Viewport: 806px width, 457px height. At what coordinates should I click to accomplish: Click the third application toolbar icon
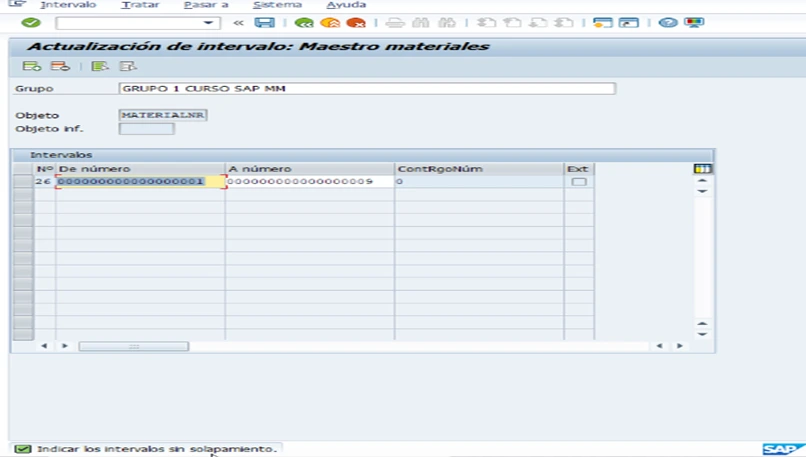pos(99,66)
